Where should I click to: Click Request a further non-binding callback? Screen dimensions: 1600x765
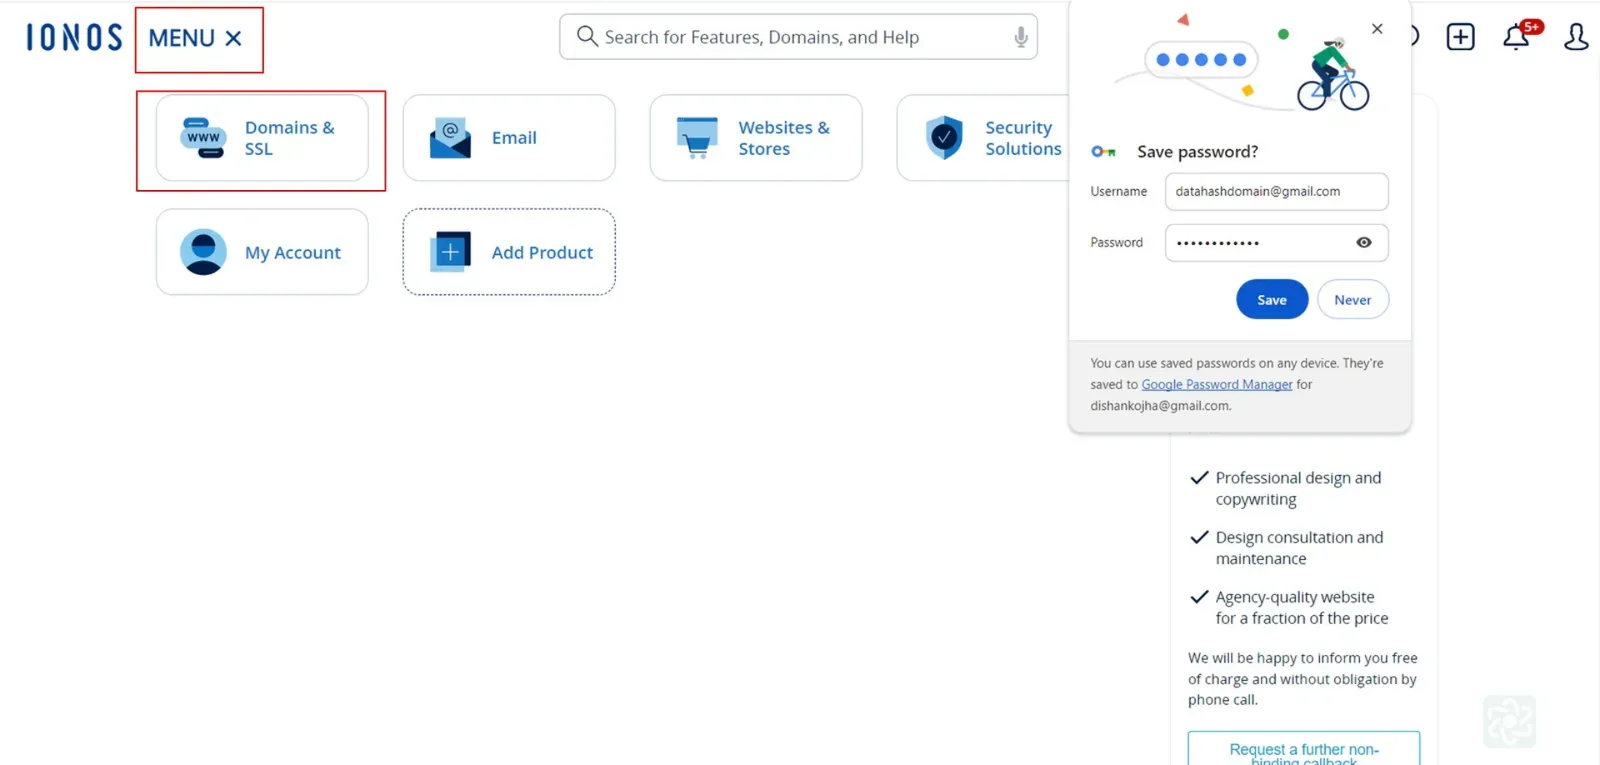pyautogui.click(x=1304, y=750)
